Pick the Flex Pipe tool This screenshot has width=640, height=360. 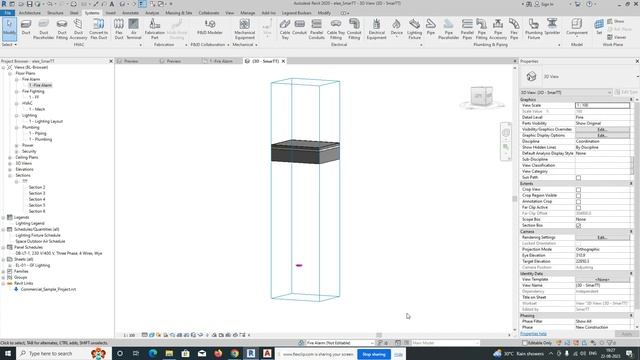(514, 29)
